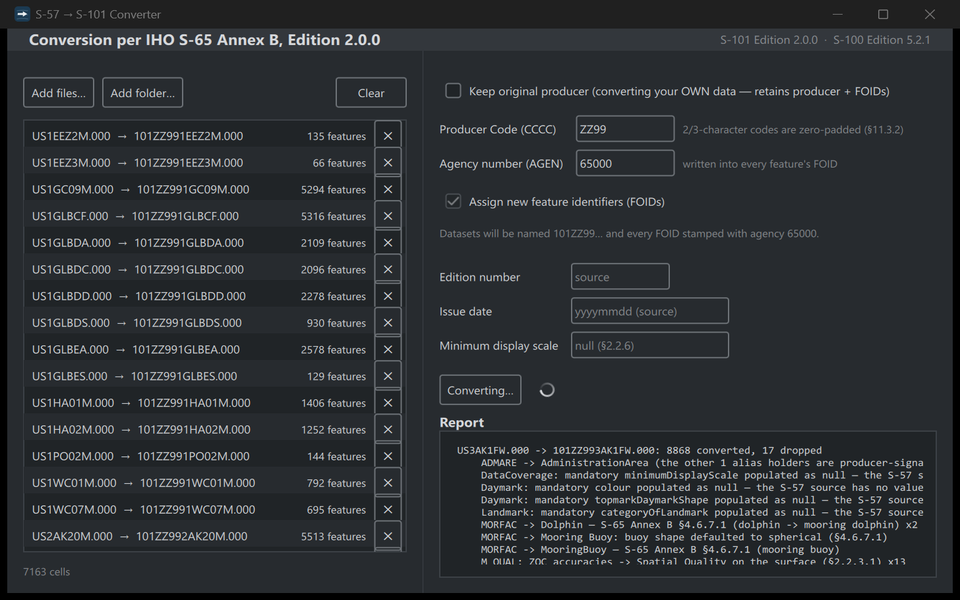This screenshot has height=600, width=960.
Task: Clear the file list
Action: 371,93
